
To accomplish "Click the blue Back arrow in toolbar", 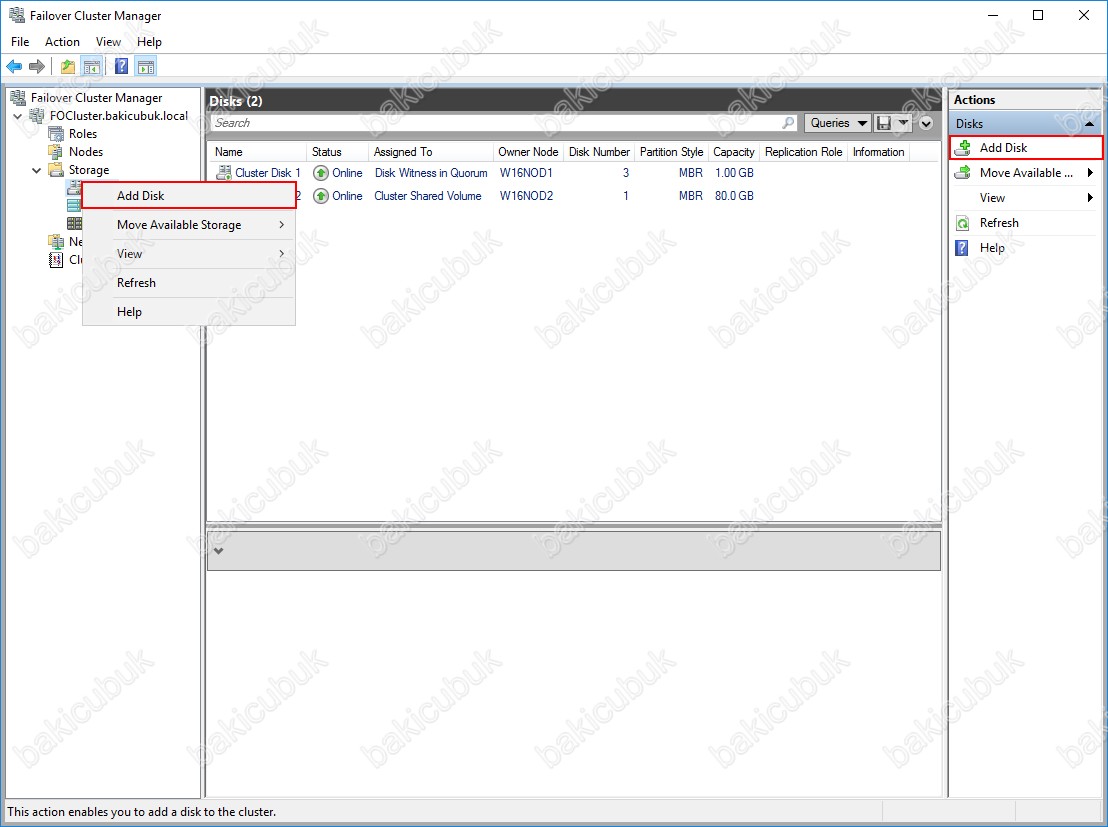I will point(14,66).
